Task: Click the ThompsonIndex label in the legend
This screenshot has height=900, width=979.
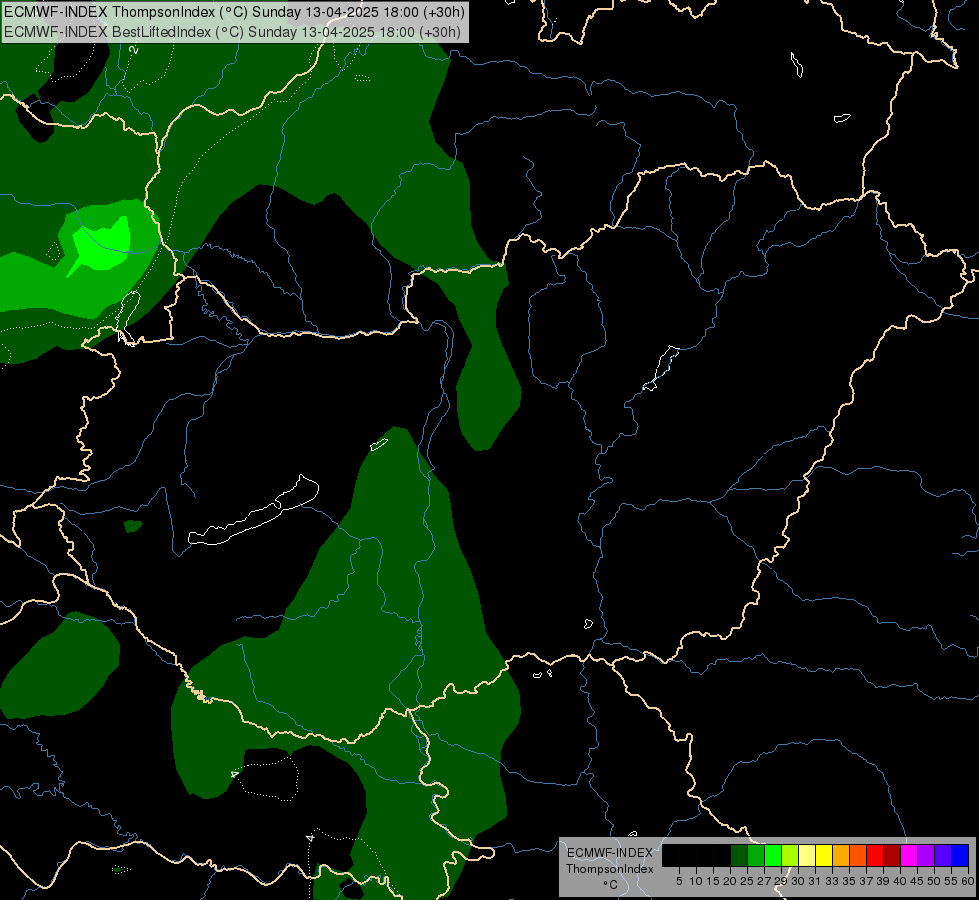Action: coord(609,869)
